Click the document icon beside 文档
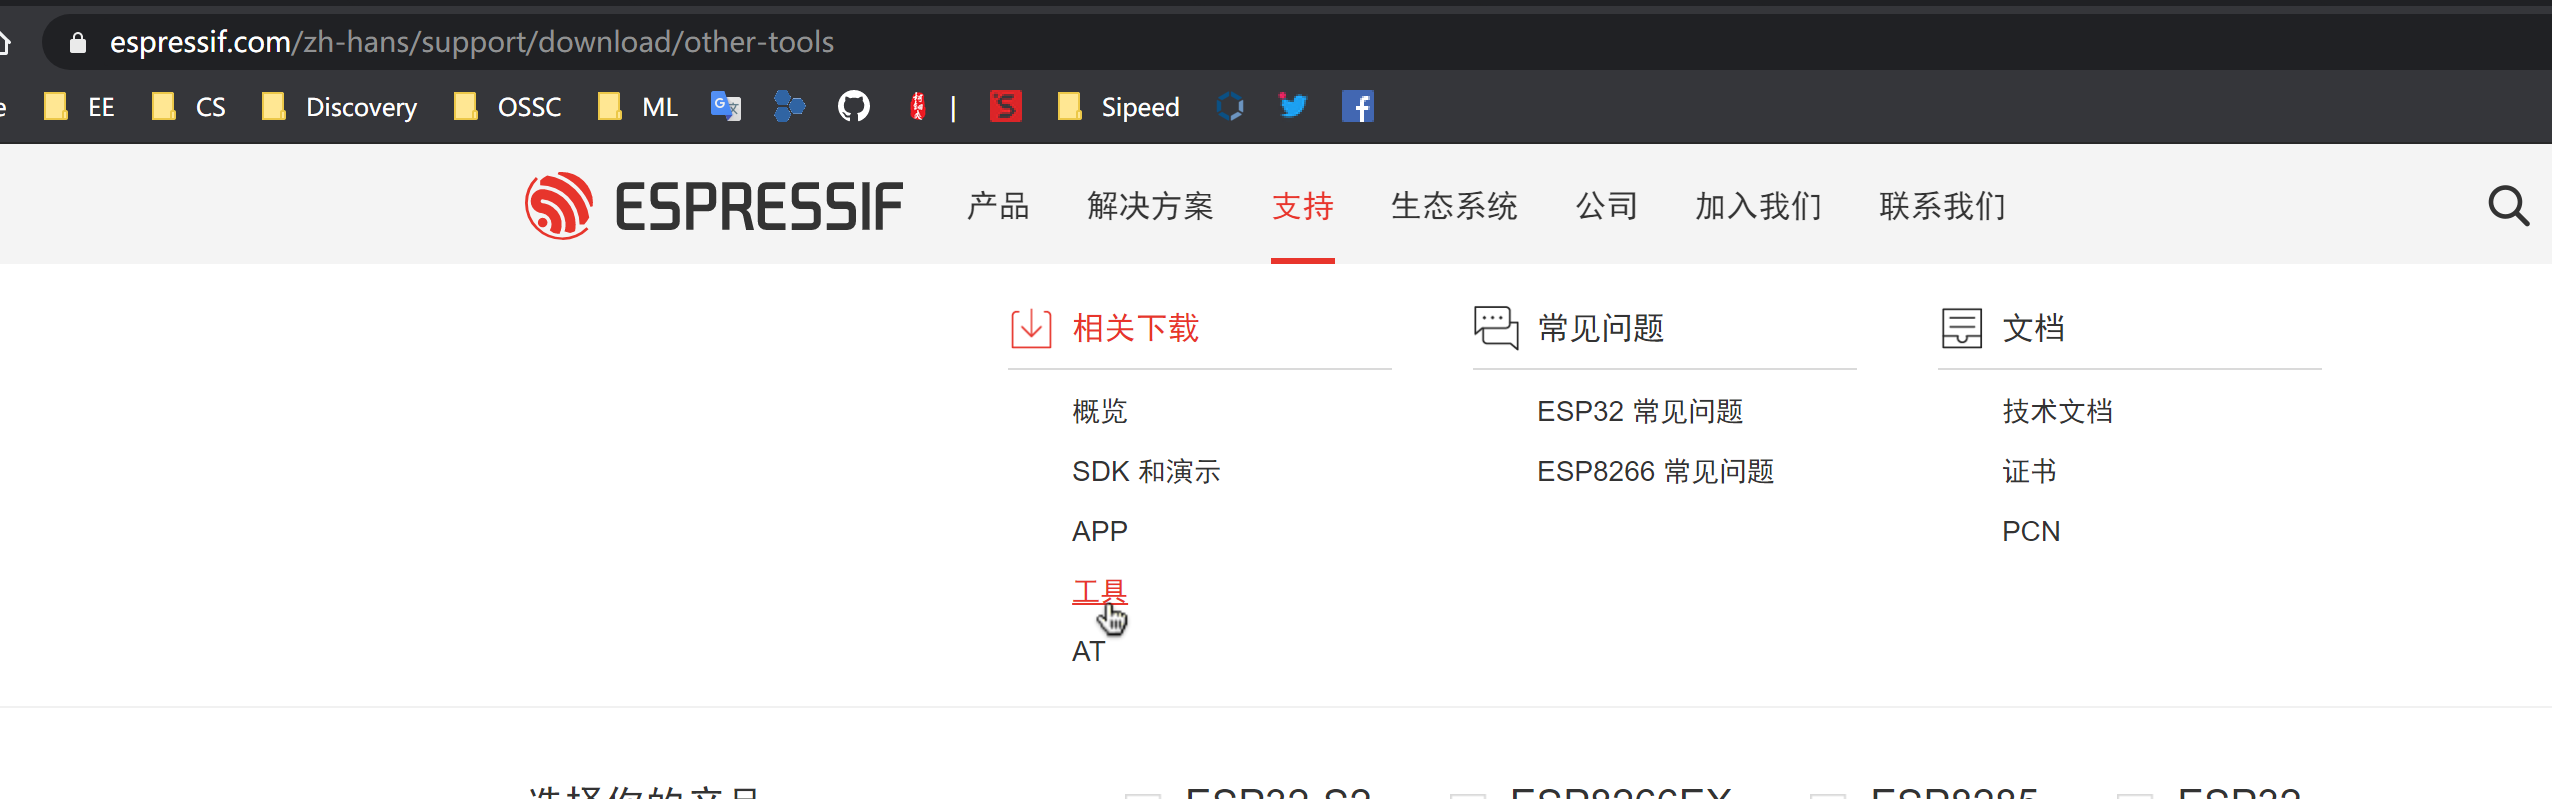2552x799 pixels. click(x=1961, y=328)
